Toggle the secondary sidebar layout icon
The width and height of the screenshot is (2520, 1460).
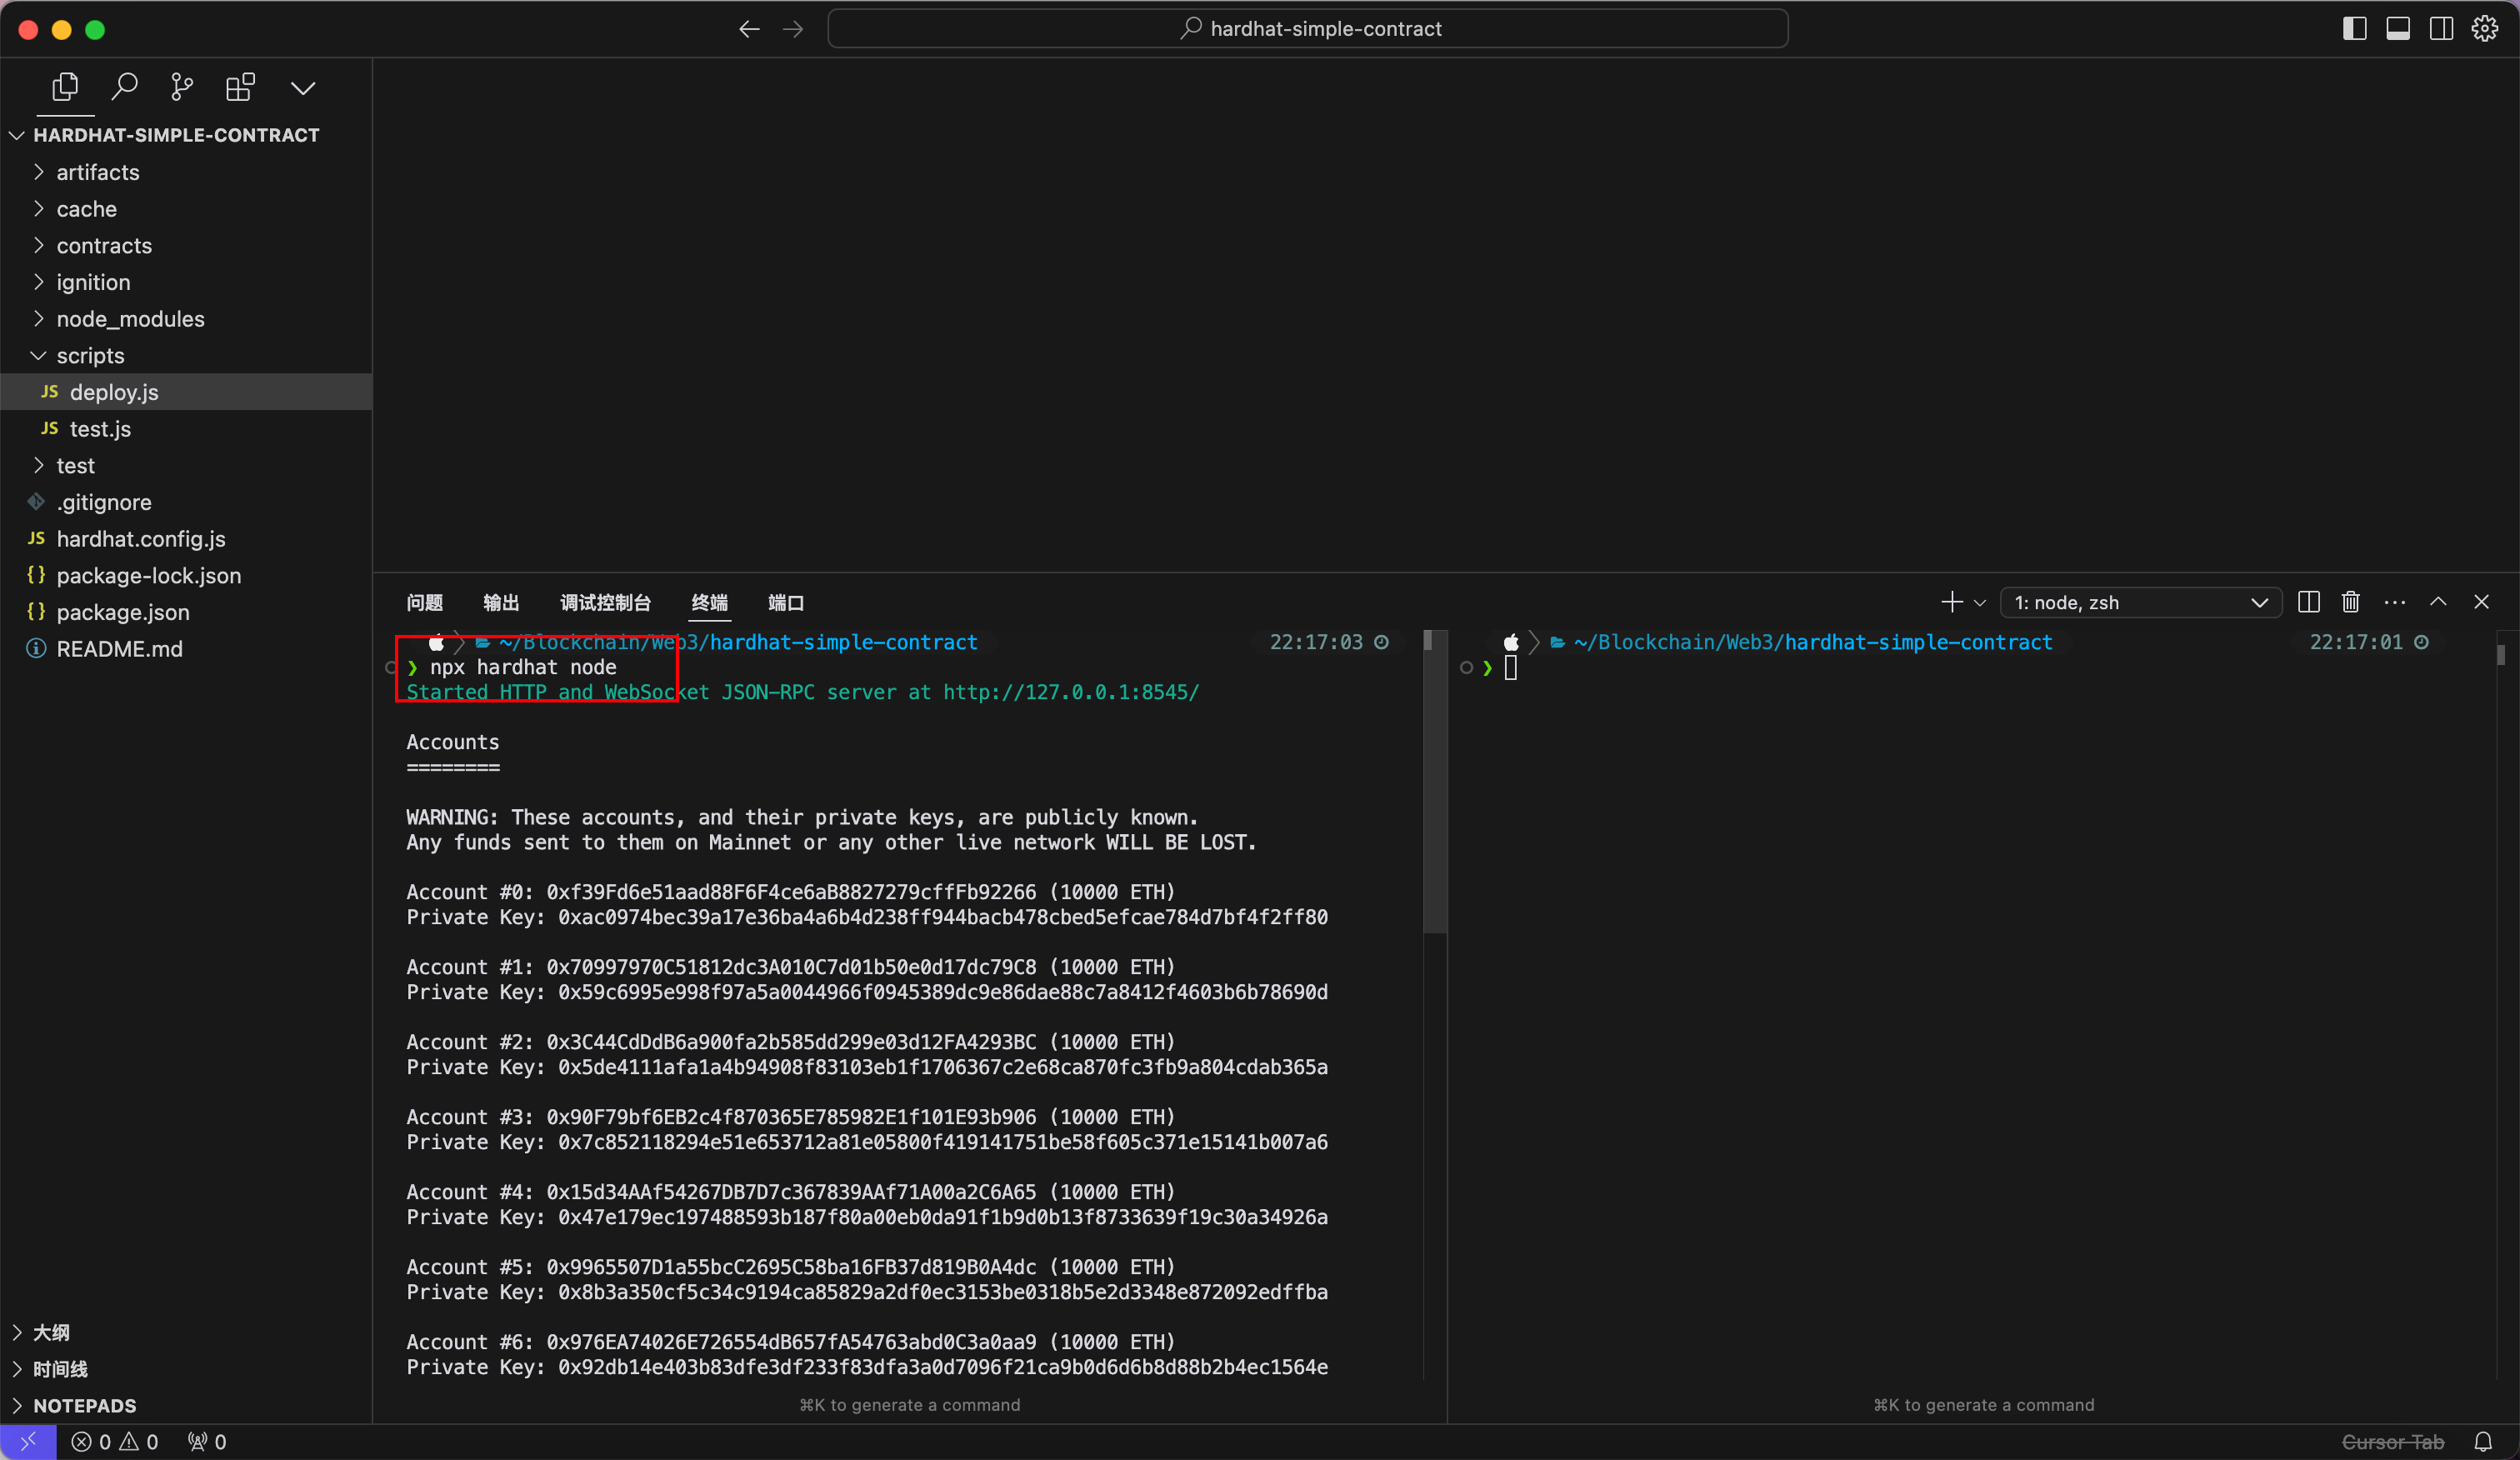click(x=2441, y=29)
